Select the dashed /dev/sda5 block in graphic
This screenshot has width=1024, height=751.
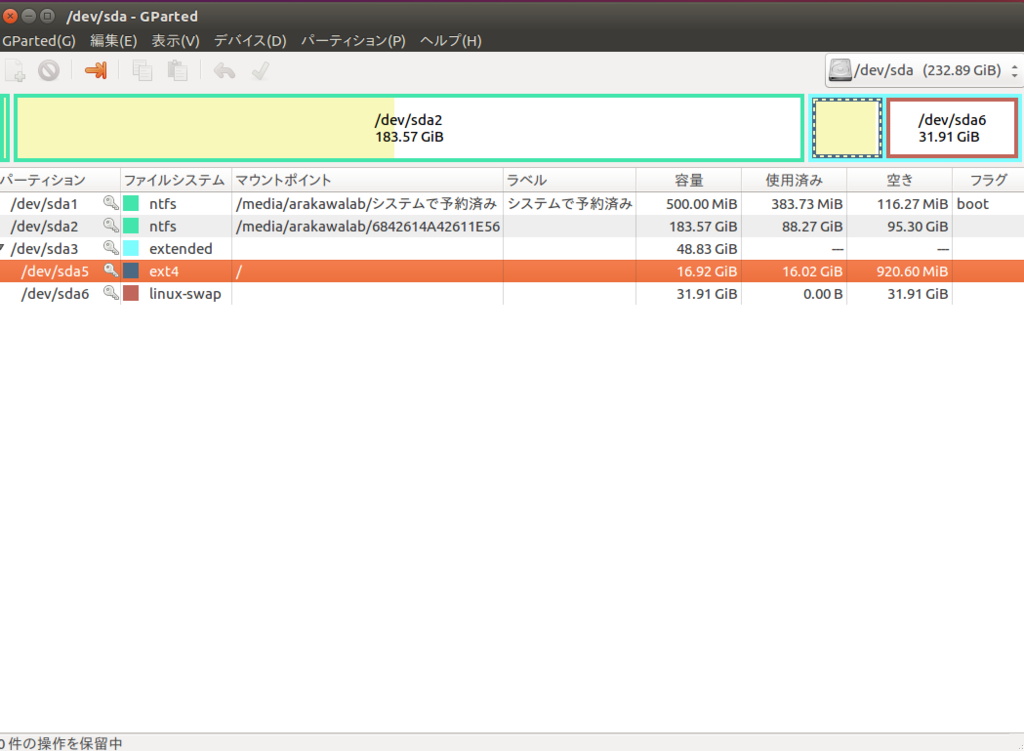pos(847,128)
